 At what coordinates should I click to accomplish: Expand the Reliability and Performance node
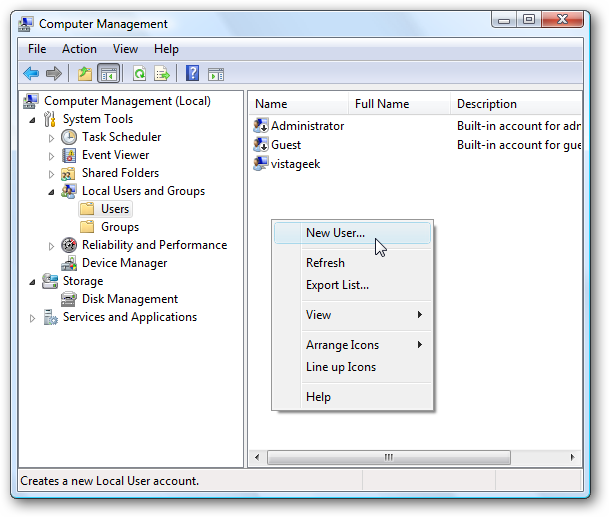pos(51,246)
